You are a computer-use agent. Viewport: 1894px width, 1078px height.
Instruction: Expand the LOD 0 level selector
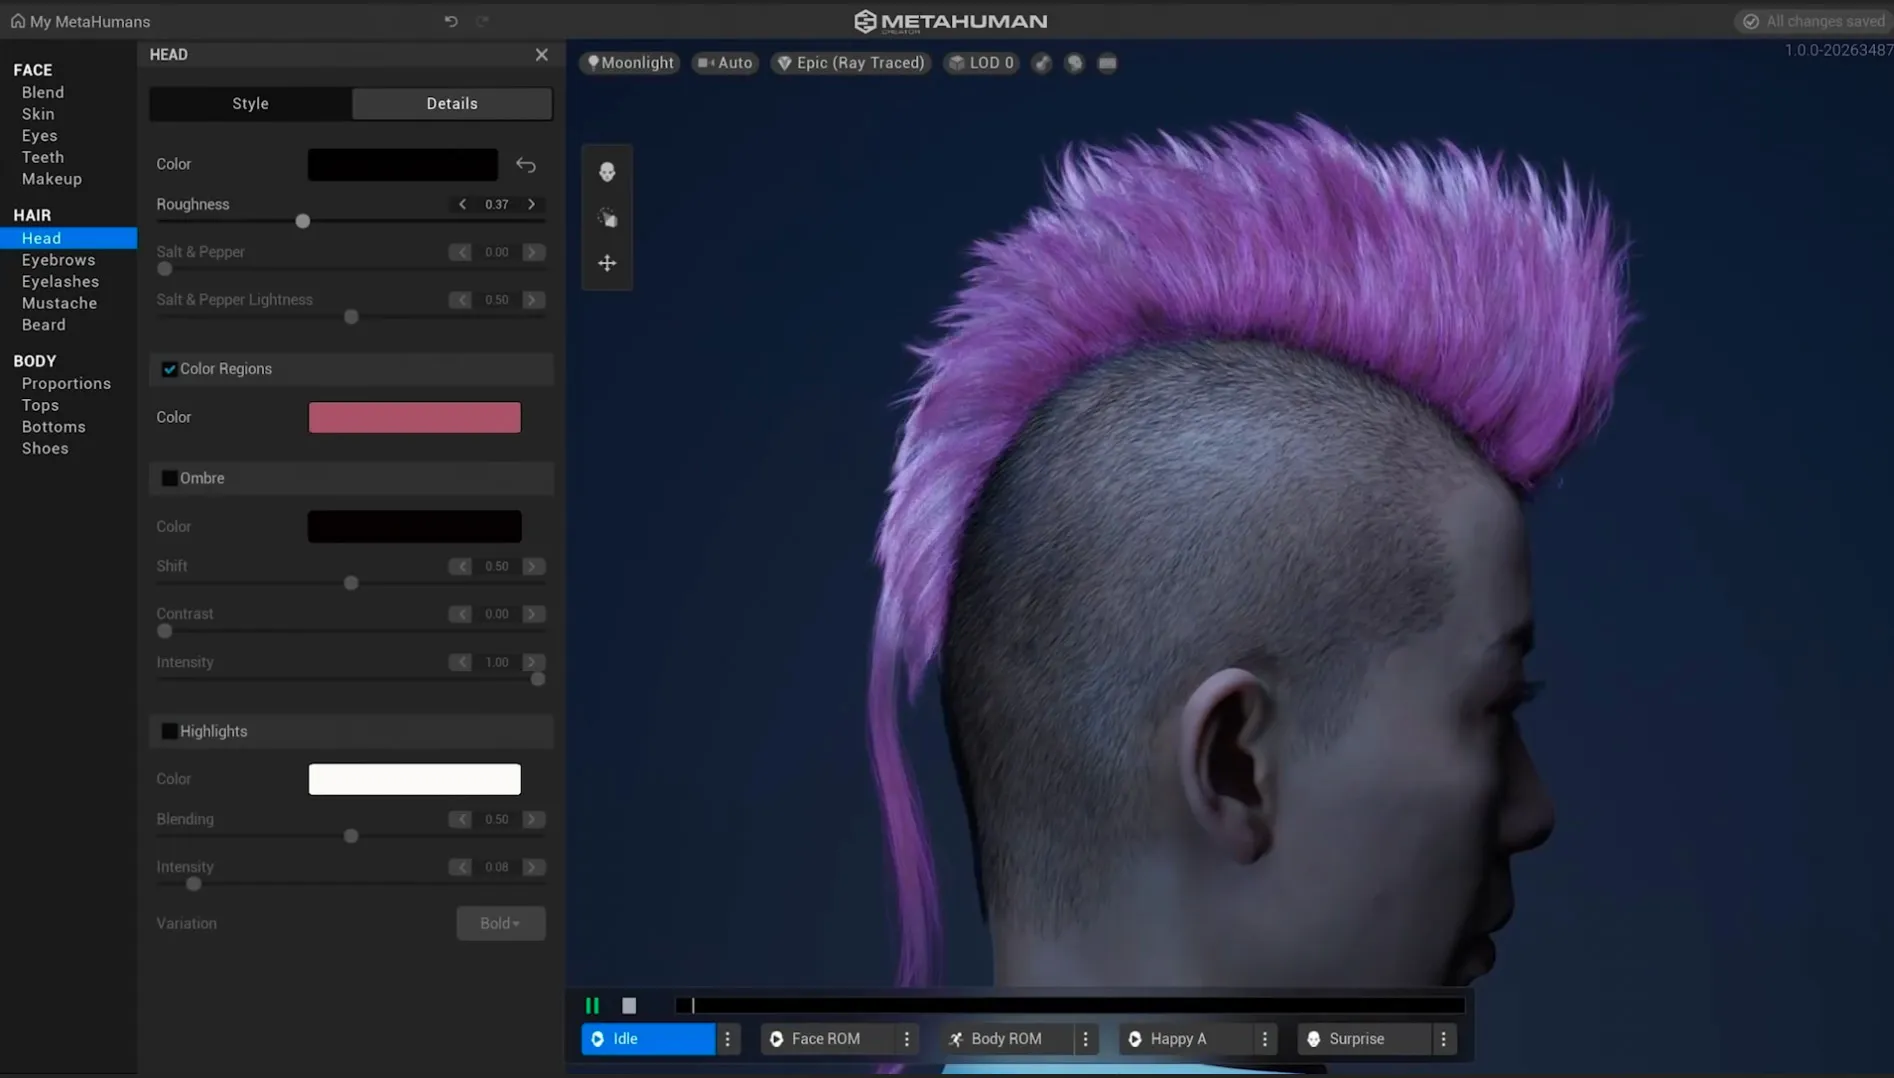tap(981, 63)
